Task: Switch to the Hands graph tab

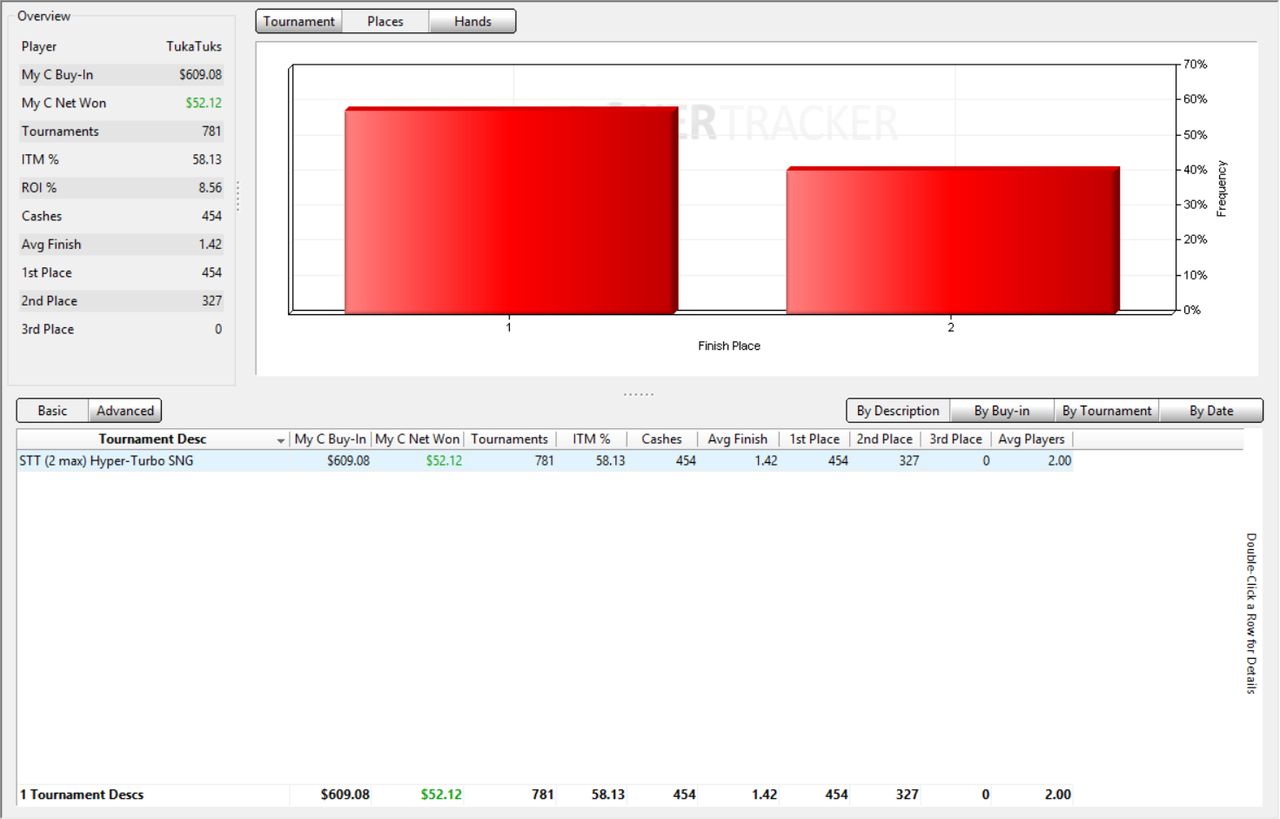Action: [x=472, y=21]
